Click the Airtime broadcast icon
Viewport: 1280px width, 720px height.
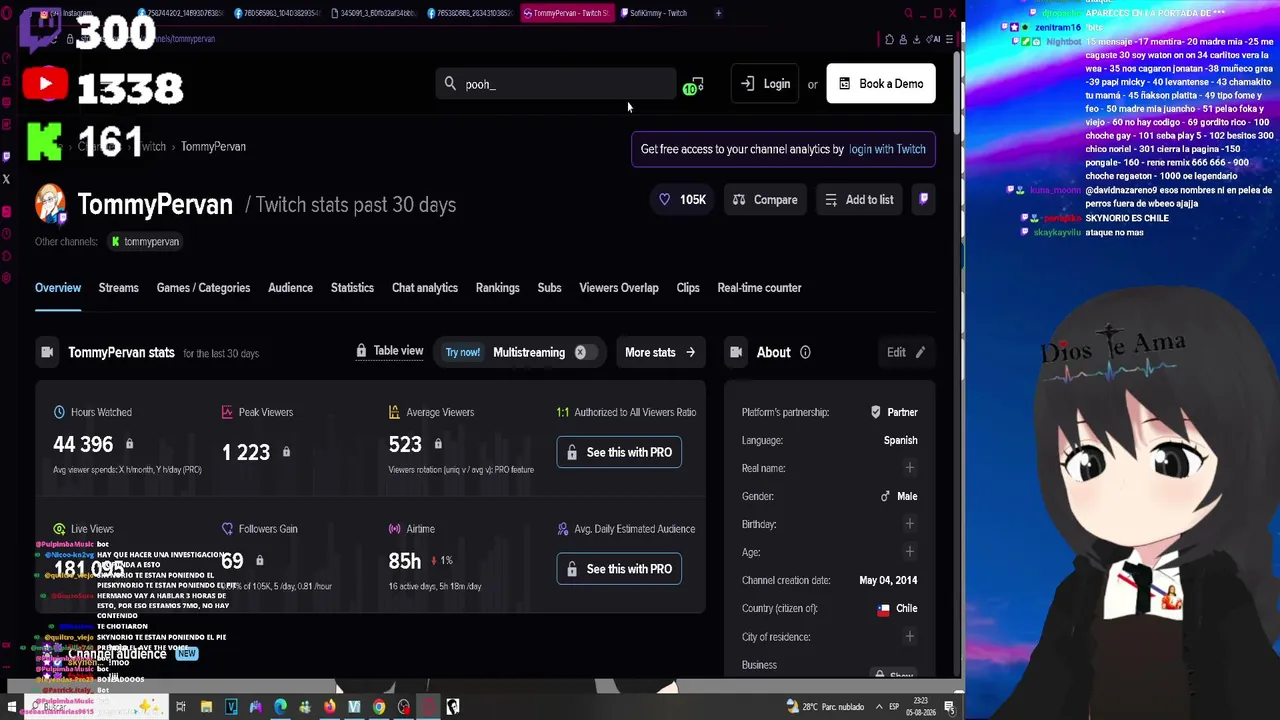(x=395, y=529)
